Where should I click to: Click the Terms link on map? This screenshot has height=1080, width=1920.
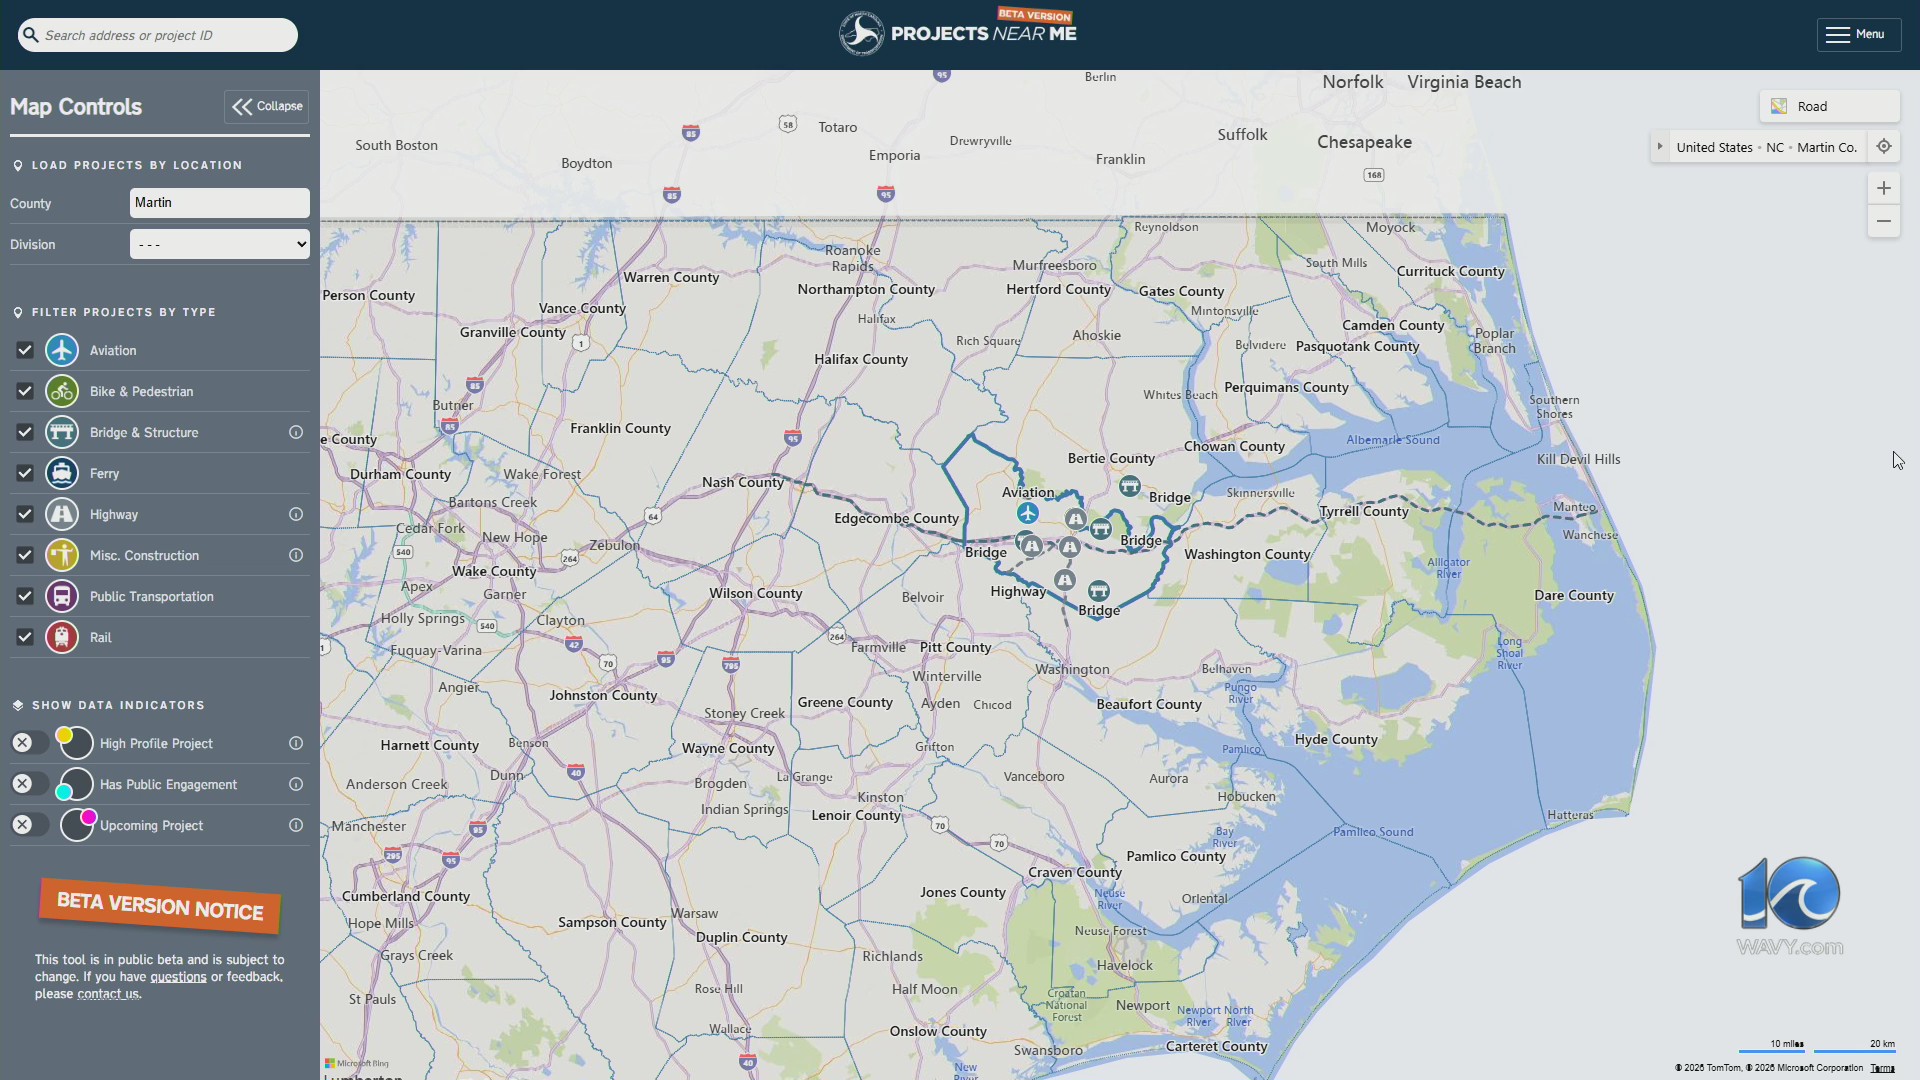point(1883,1069)
